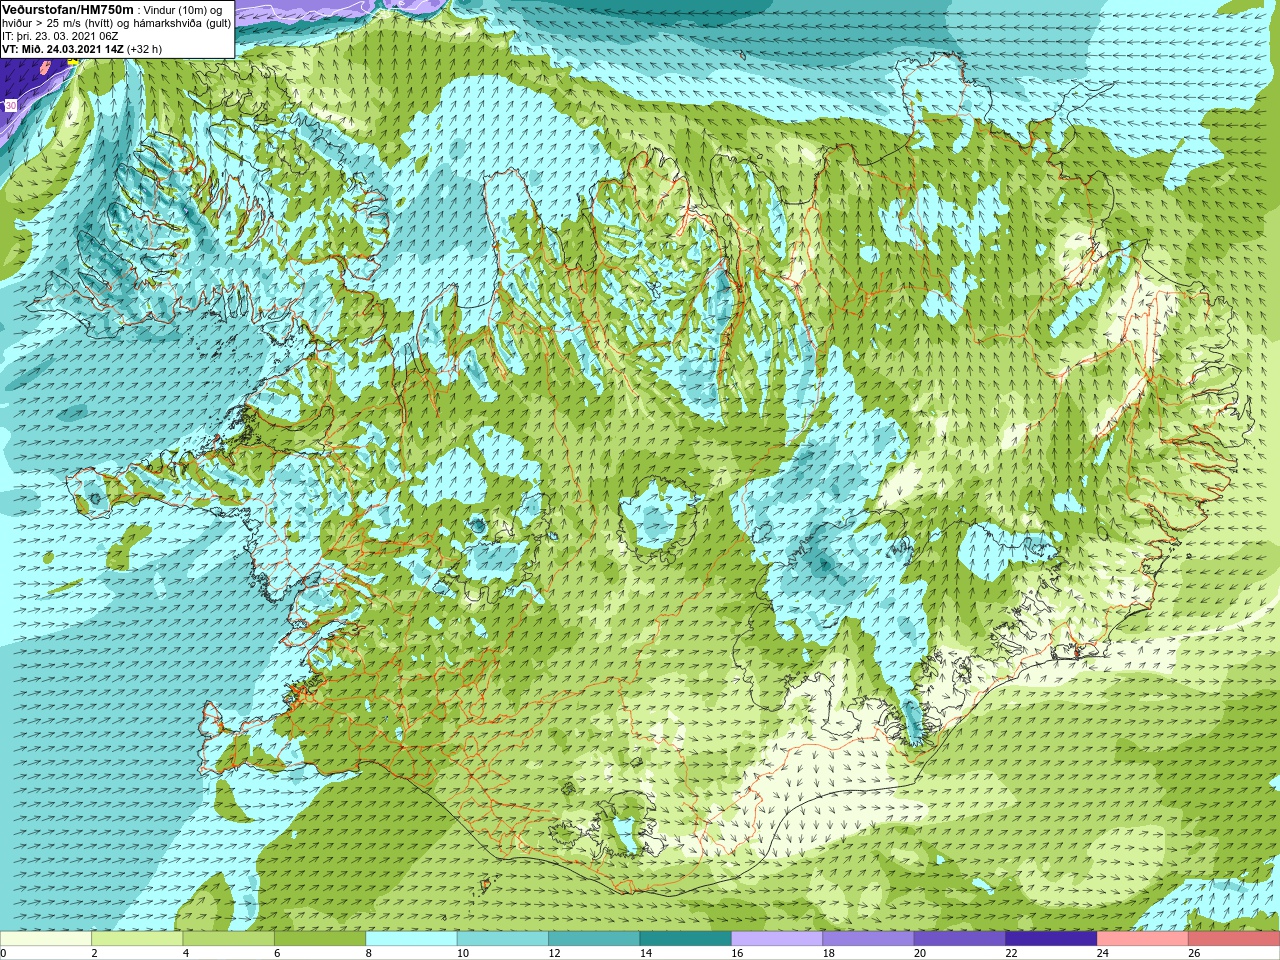
Task: Click the legend scale label '4'
Action: coord(185,954)
